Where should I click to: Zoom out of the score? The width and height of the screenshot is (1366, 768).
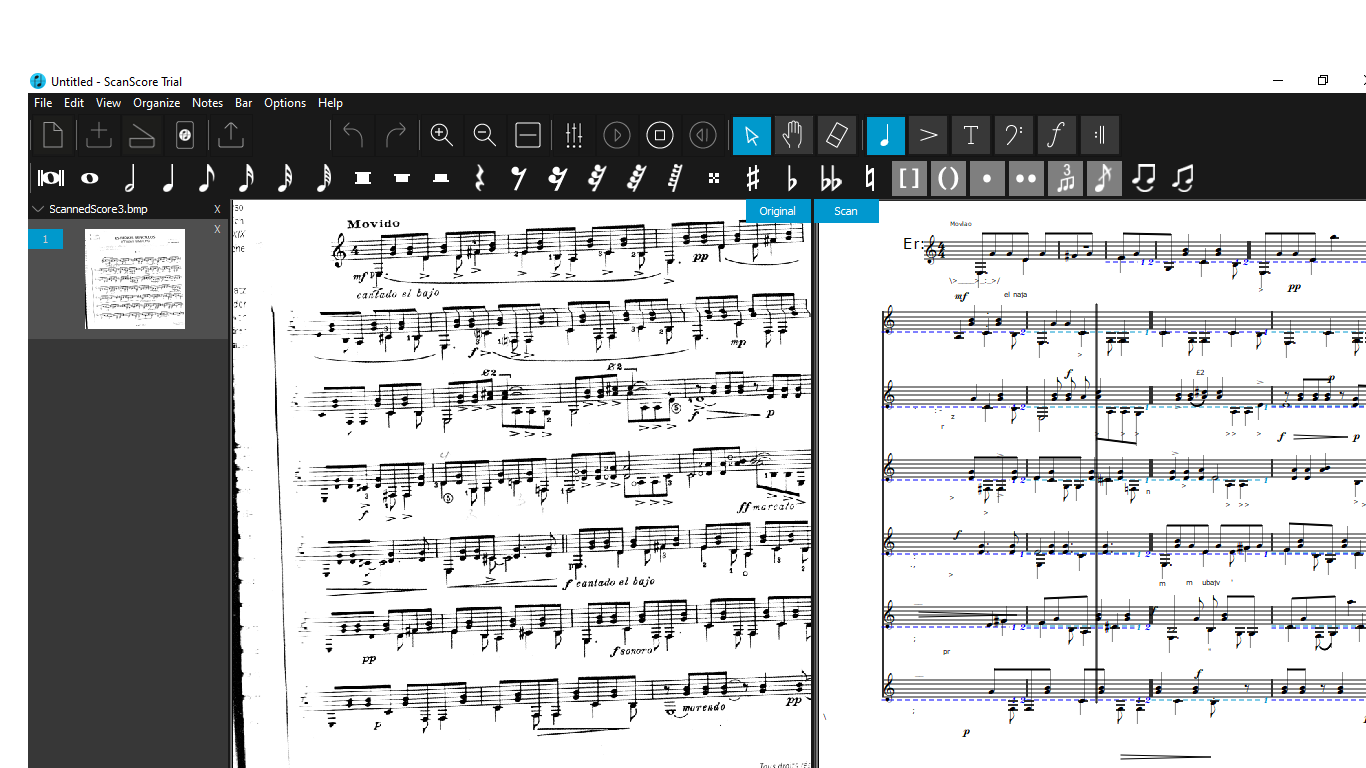coord(485,135)
